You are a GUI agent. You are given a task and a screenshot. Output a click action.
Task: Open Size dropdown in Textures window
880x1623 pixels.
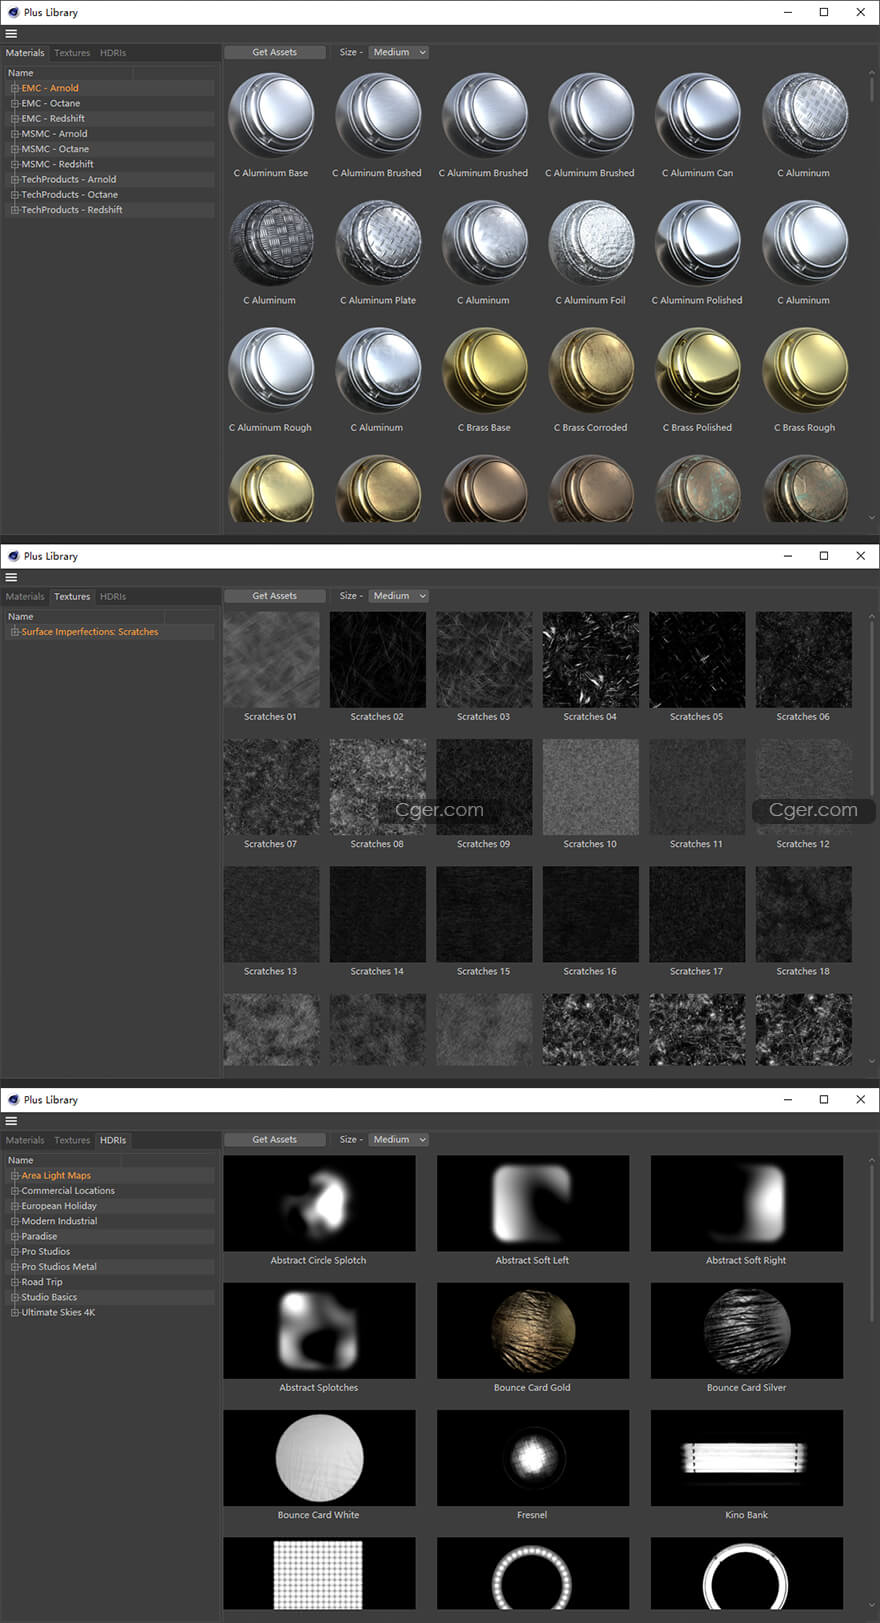(x=399, y=596)
